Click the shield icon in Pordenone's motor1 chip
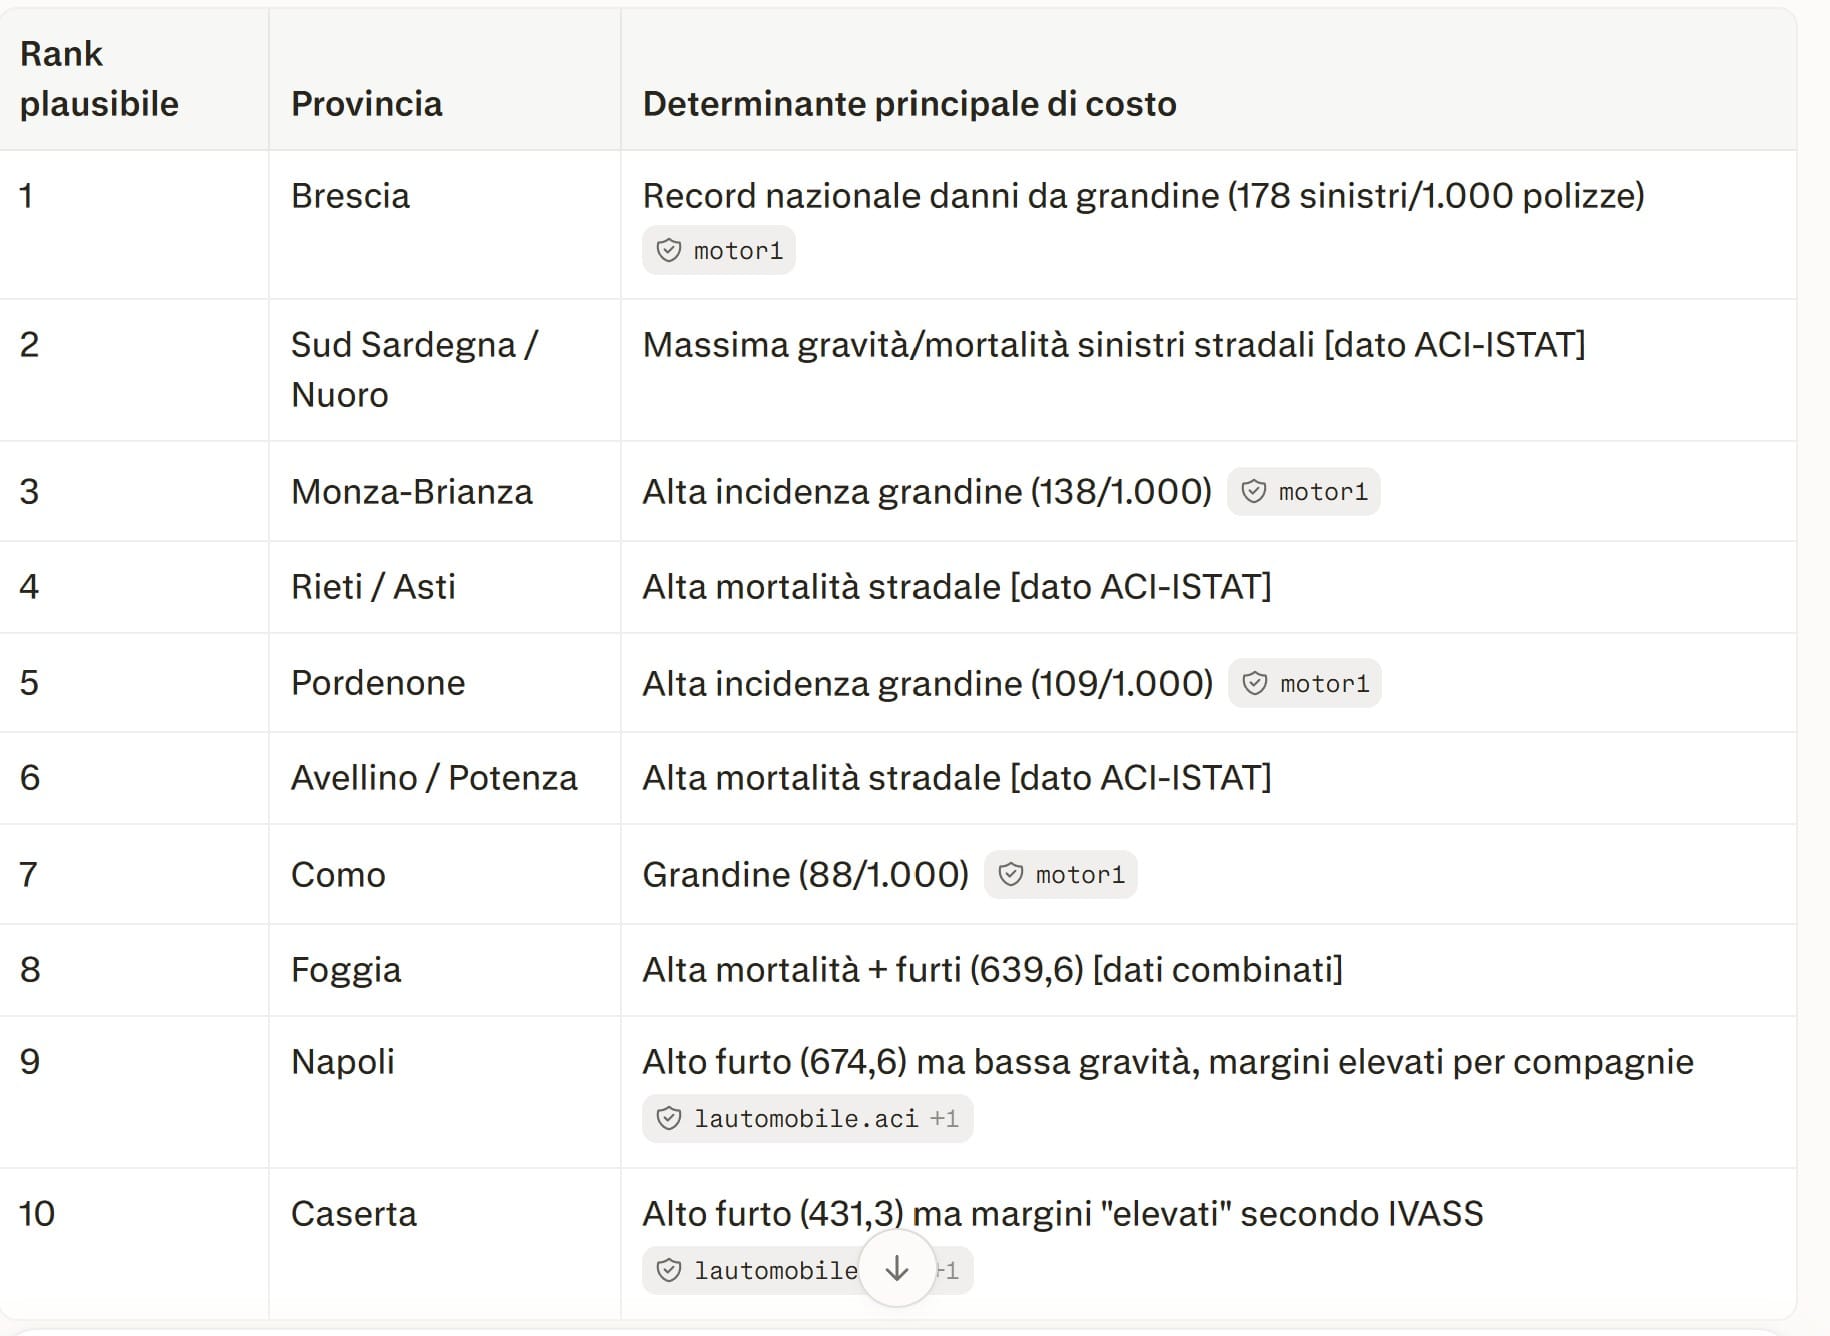This screenshot has width=1830, height=1336. point(1255,683)
